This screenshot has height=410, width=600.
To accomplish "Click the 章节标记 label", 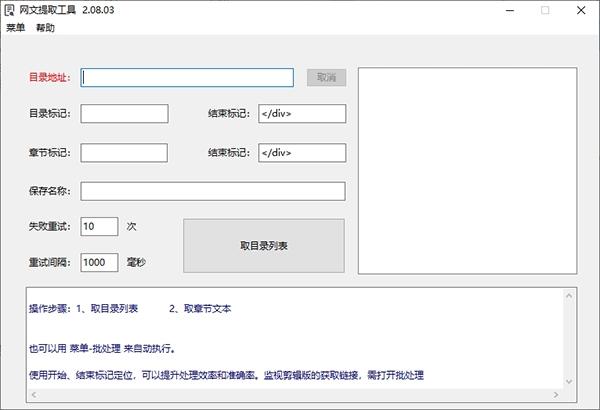I will pos(50,153).
